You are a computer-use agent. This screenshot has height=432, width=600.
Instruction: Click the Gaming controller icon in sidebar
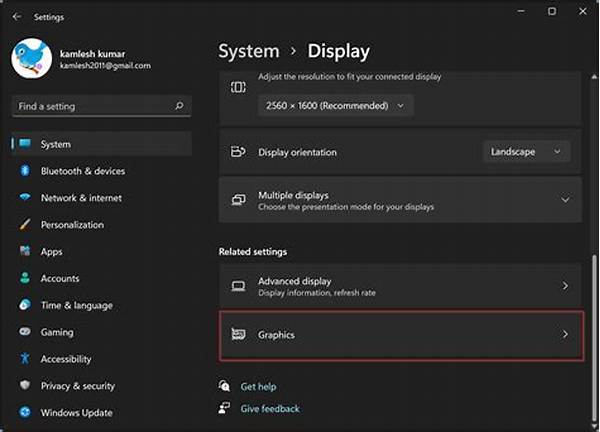[x=25, y=332]
